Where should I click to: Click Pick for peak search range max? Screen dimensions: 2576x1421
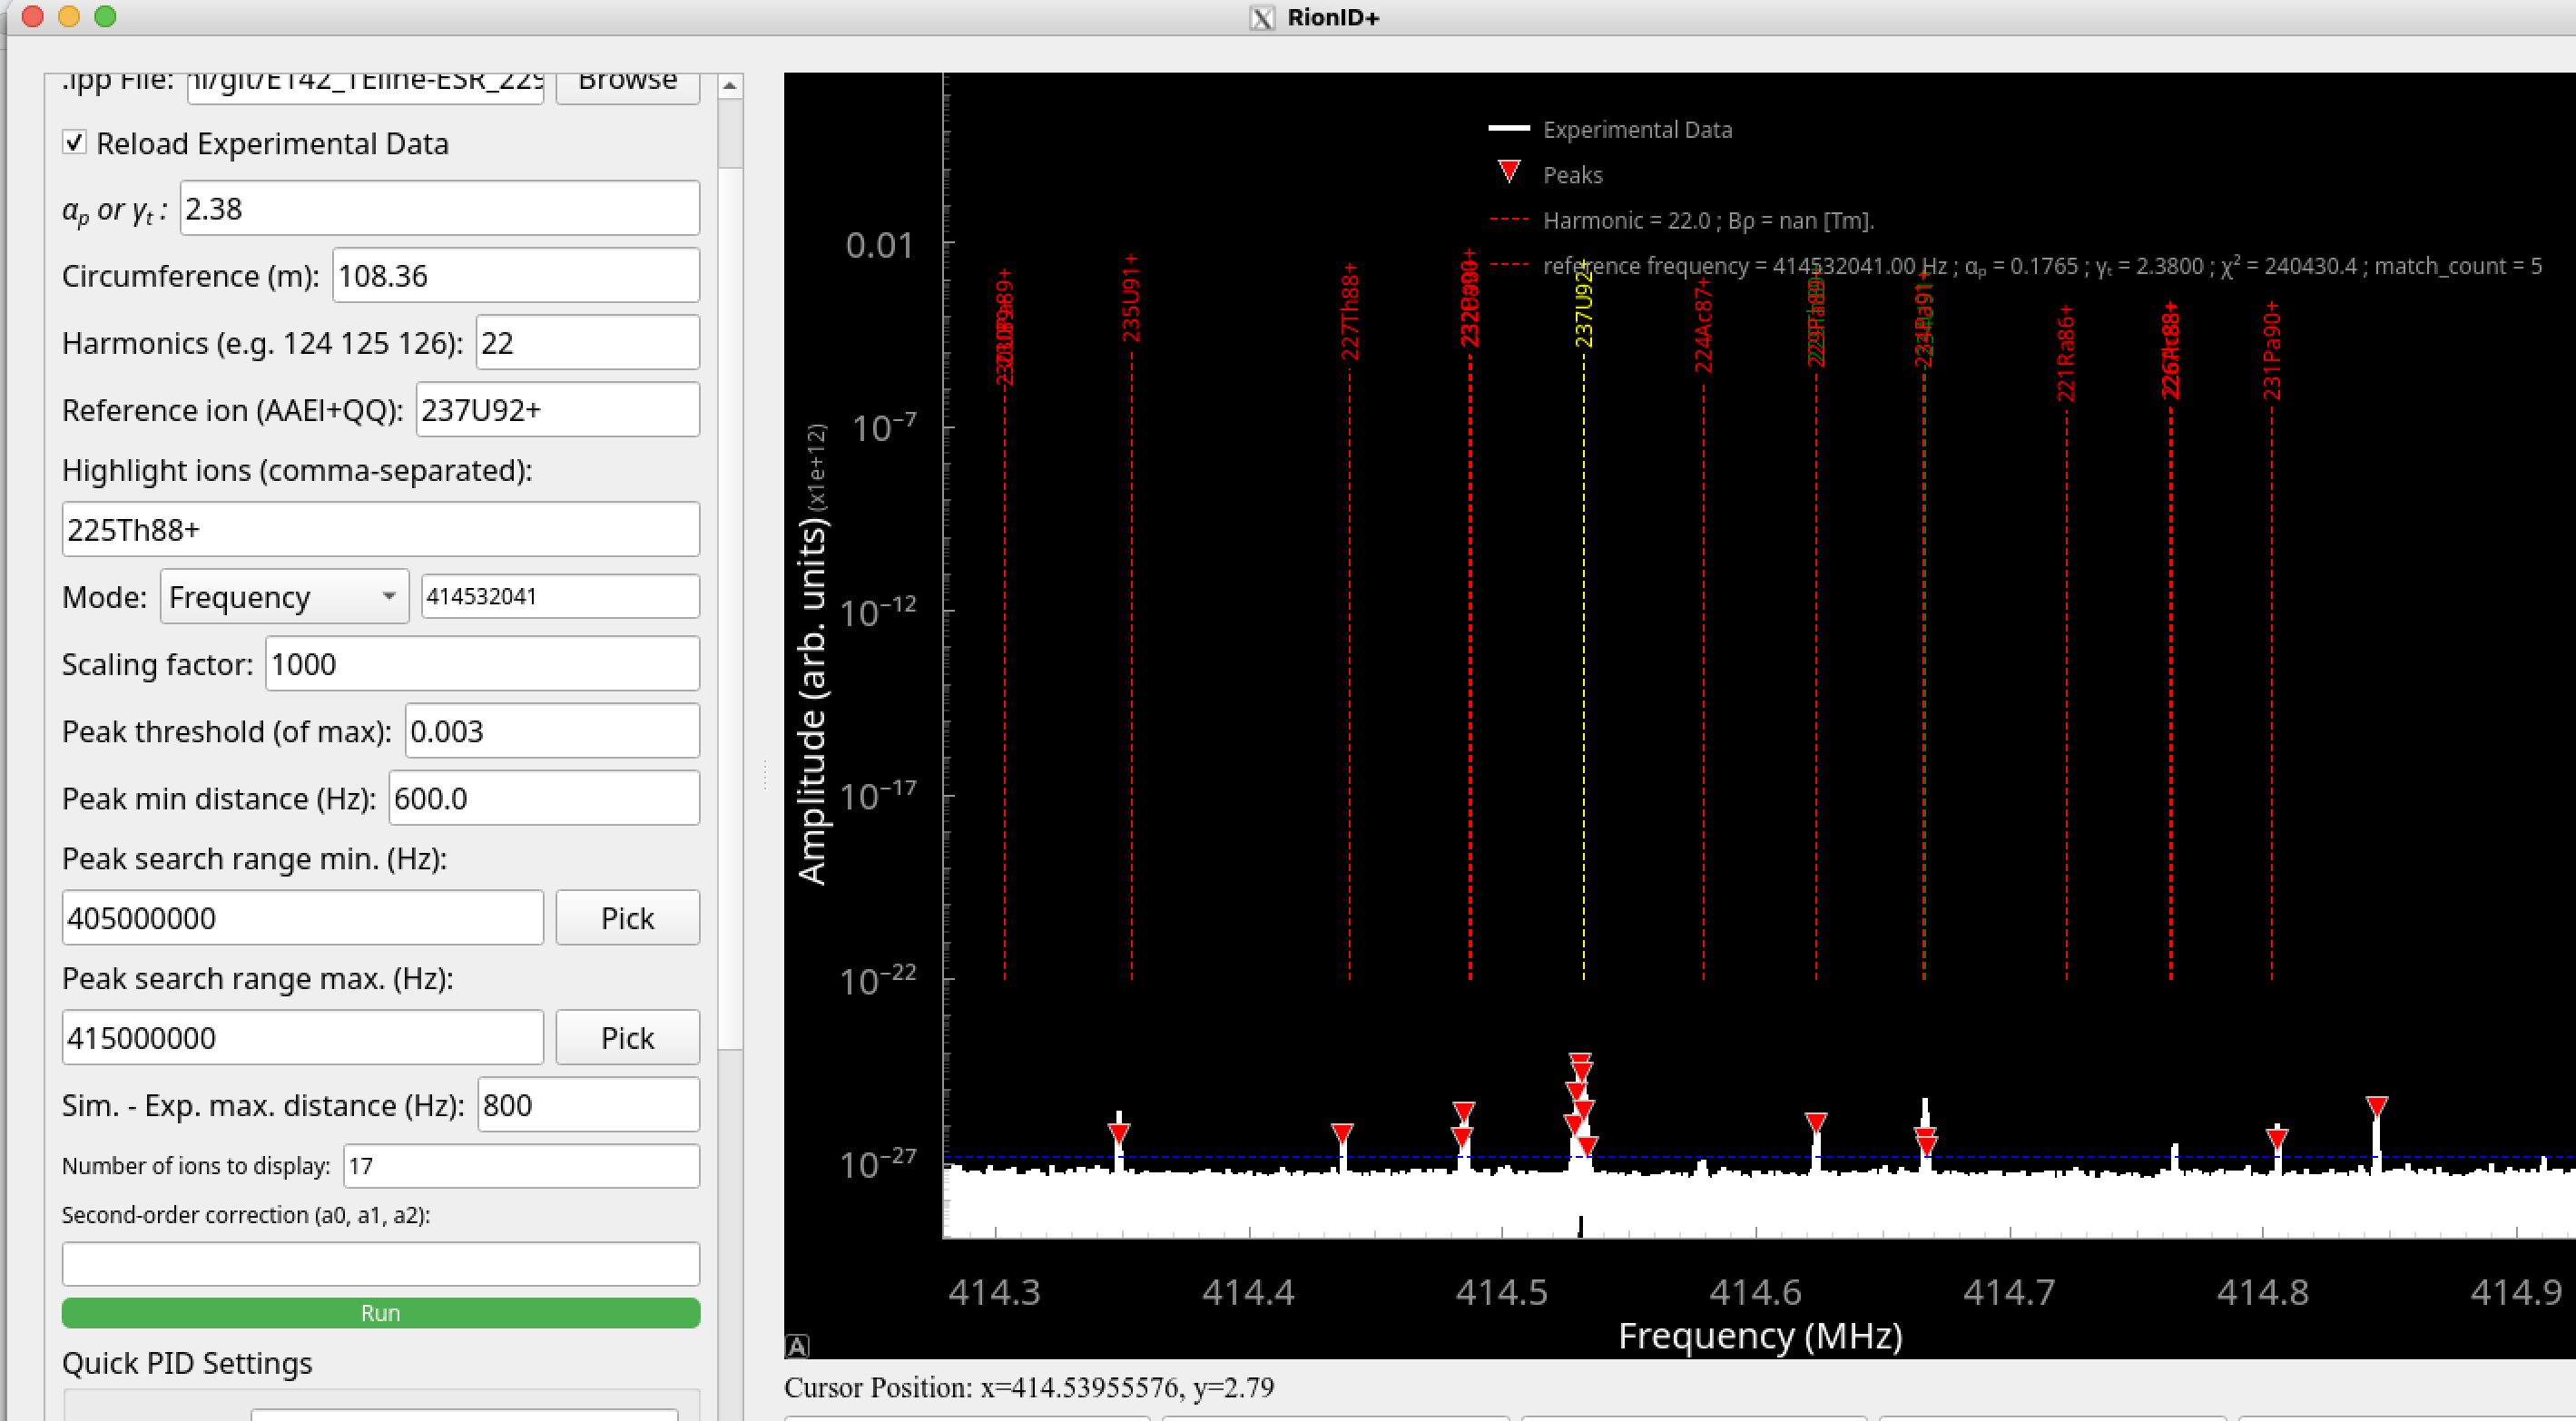[x=627, y=1038]
